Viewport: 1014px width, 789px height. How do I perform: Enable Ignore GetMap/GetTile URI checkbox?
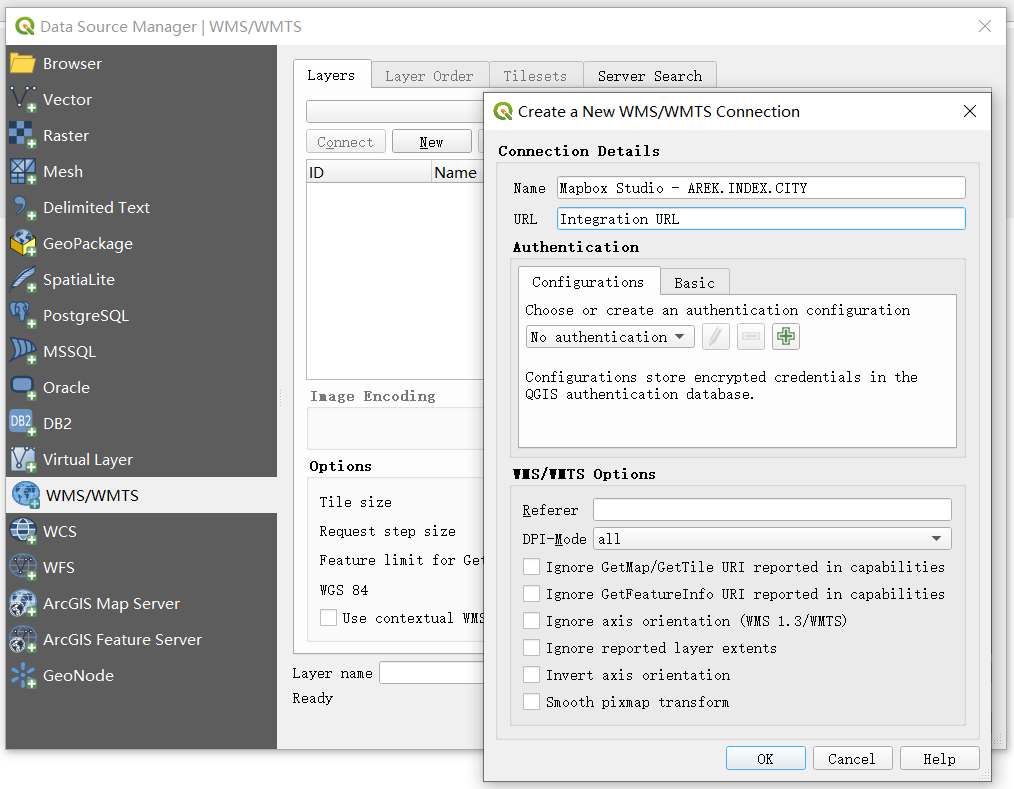[532, 567]
